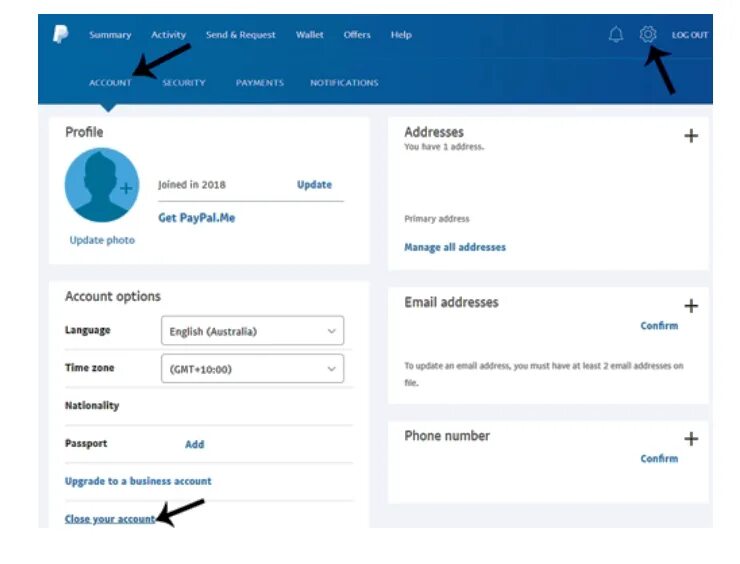
Task: Switch to the NOTIFICATIONS tab
Action: [344, 83]
